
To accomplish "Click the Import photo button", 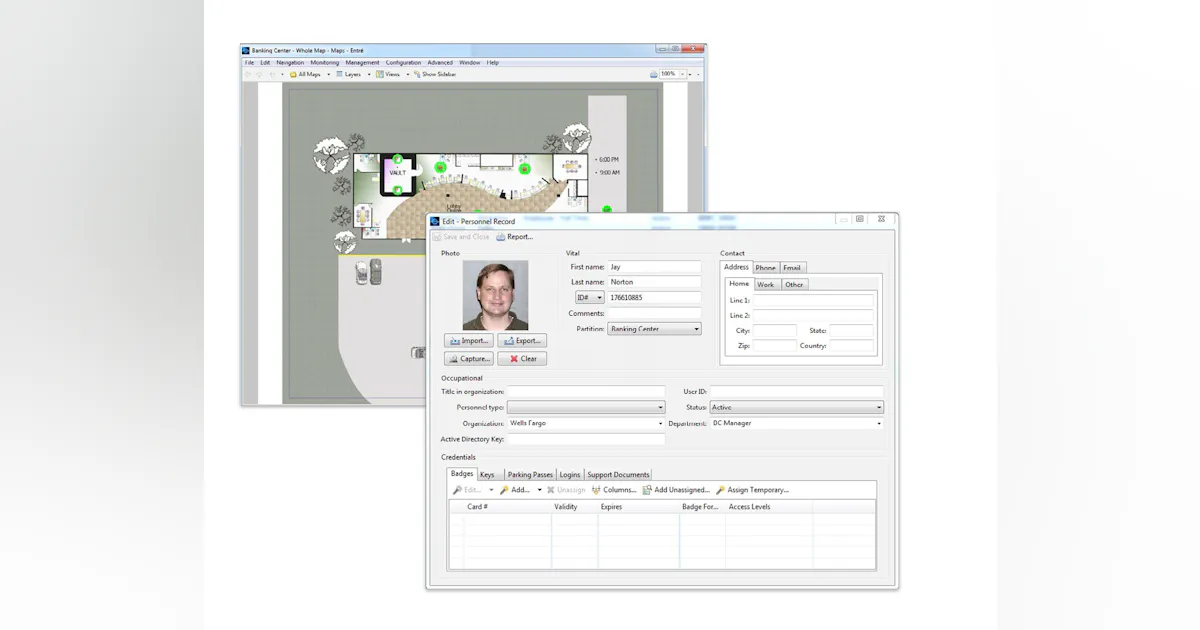I will coord(469,341).
